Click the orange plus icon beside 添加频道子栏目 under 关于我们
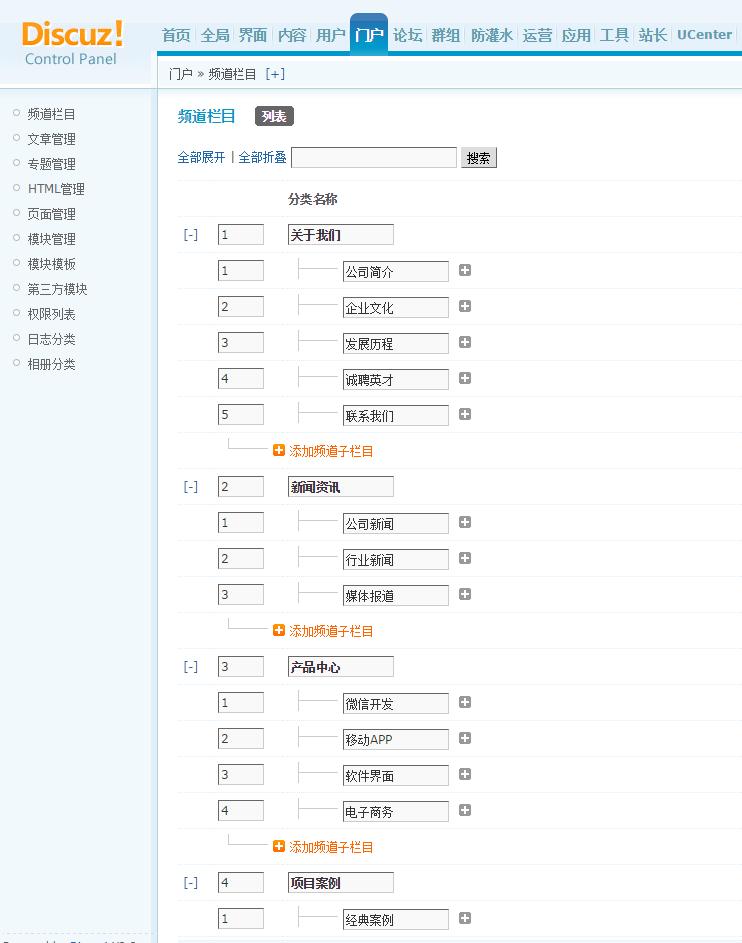 pos(279,450)
